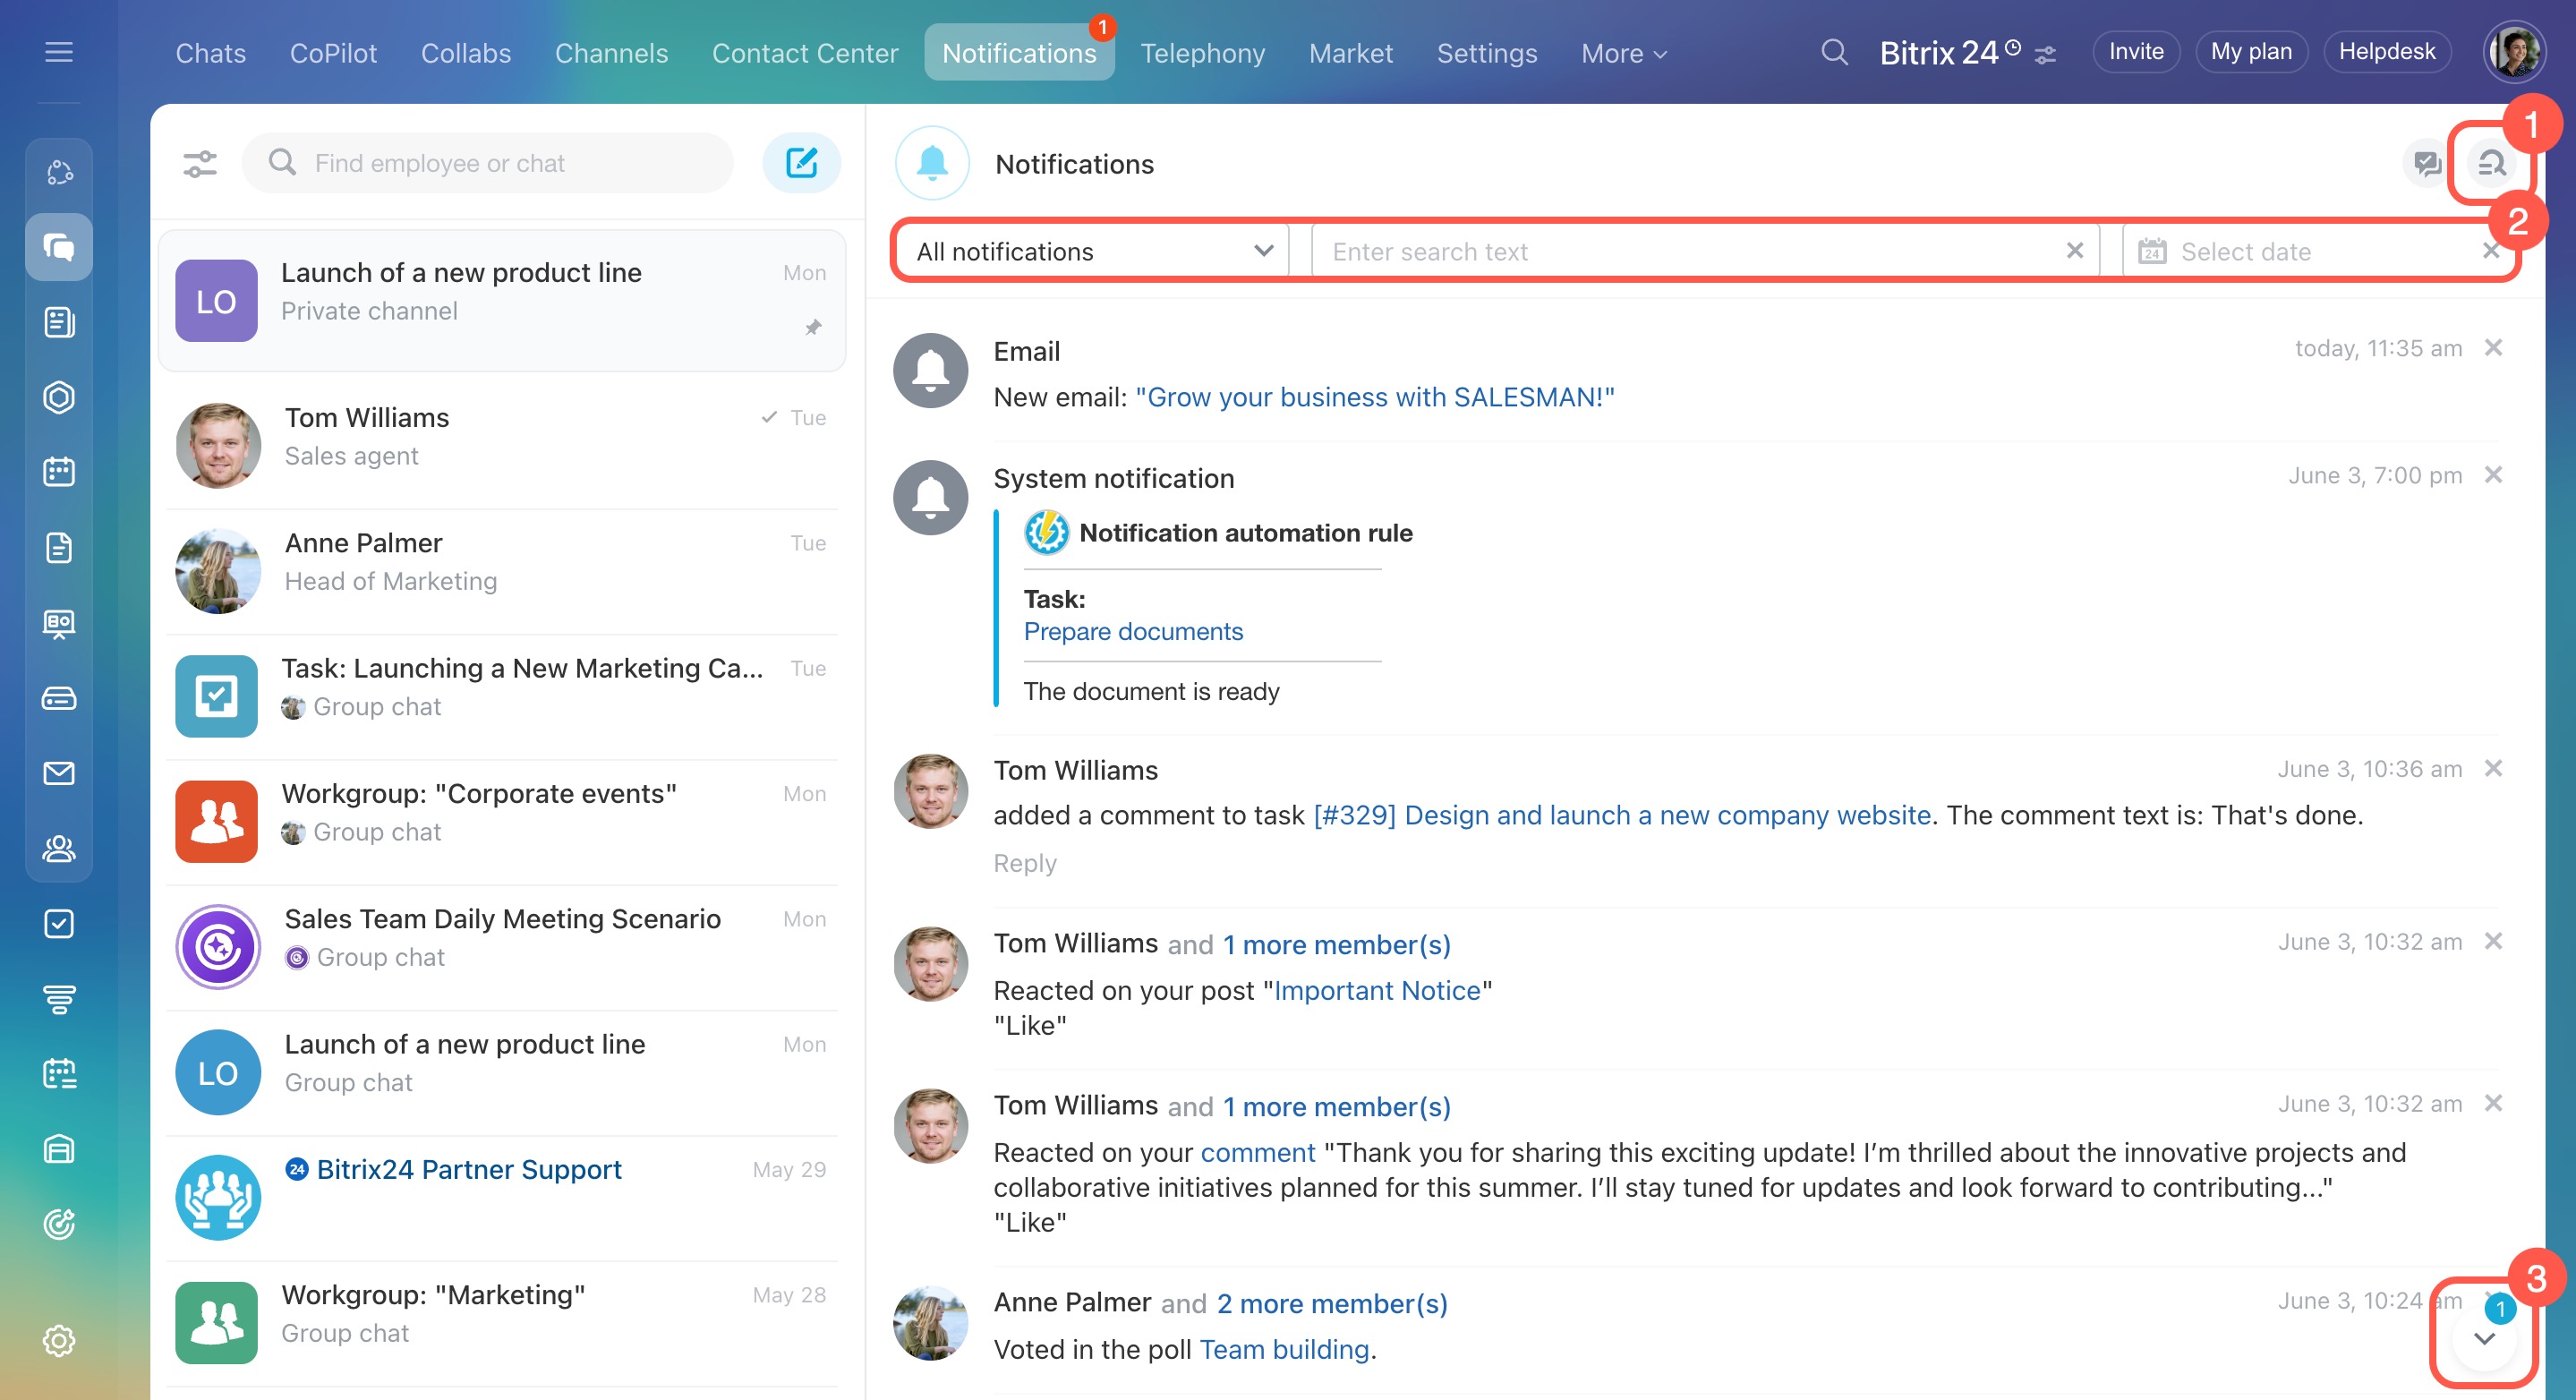The height and width of the screenshot is (1400, 2576).
Task: Open the Calendar icon in left sidebar
Action: tap(59, 472)
